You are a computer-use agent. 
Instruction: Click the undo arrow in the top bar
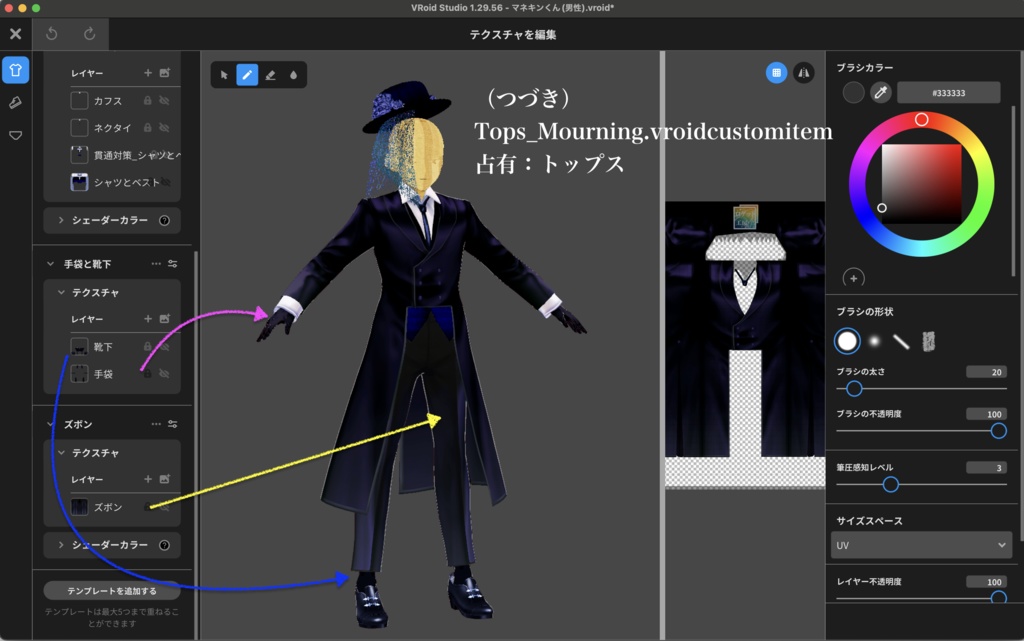(x=49, y=34)
